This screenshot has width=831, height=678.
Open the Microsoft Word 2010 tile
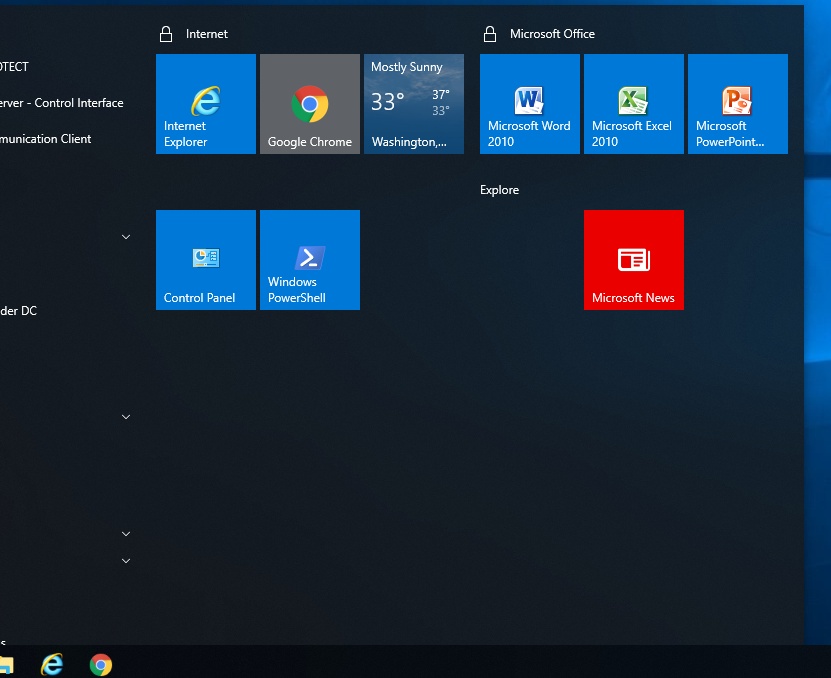[x=529, y=104]
